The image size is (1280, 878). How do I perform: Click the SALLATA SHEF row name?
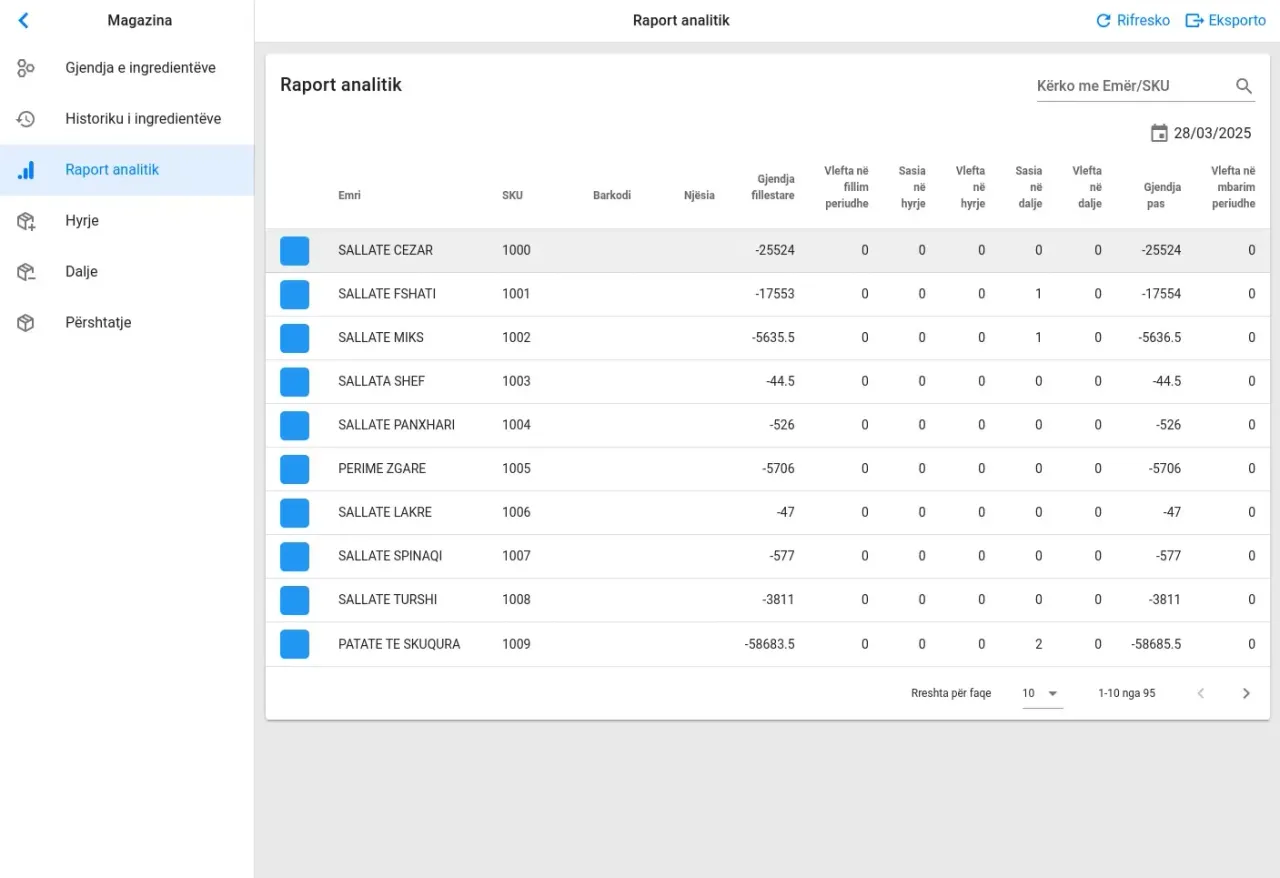382,381
